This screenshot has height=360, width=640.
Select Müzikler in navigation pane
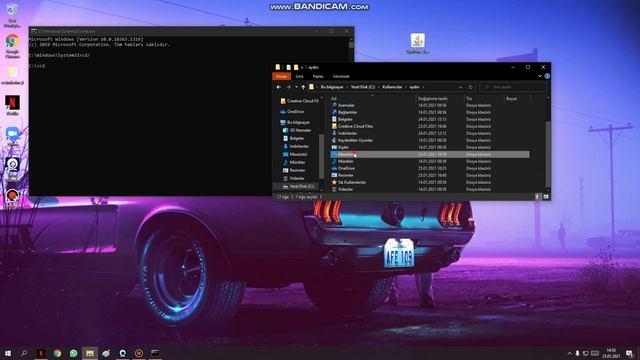click(x=294, y=162)
